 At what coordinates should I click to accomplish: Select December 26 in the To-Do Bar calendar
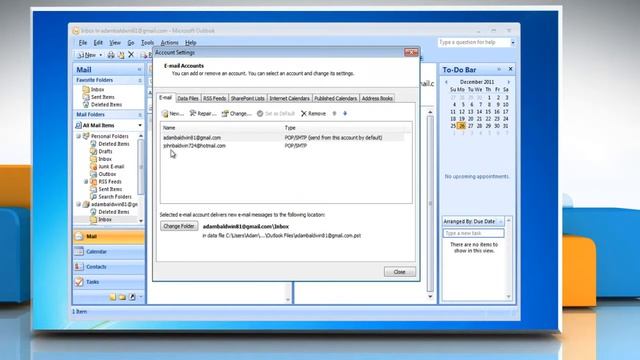[462, 126]
